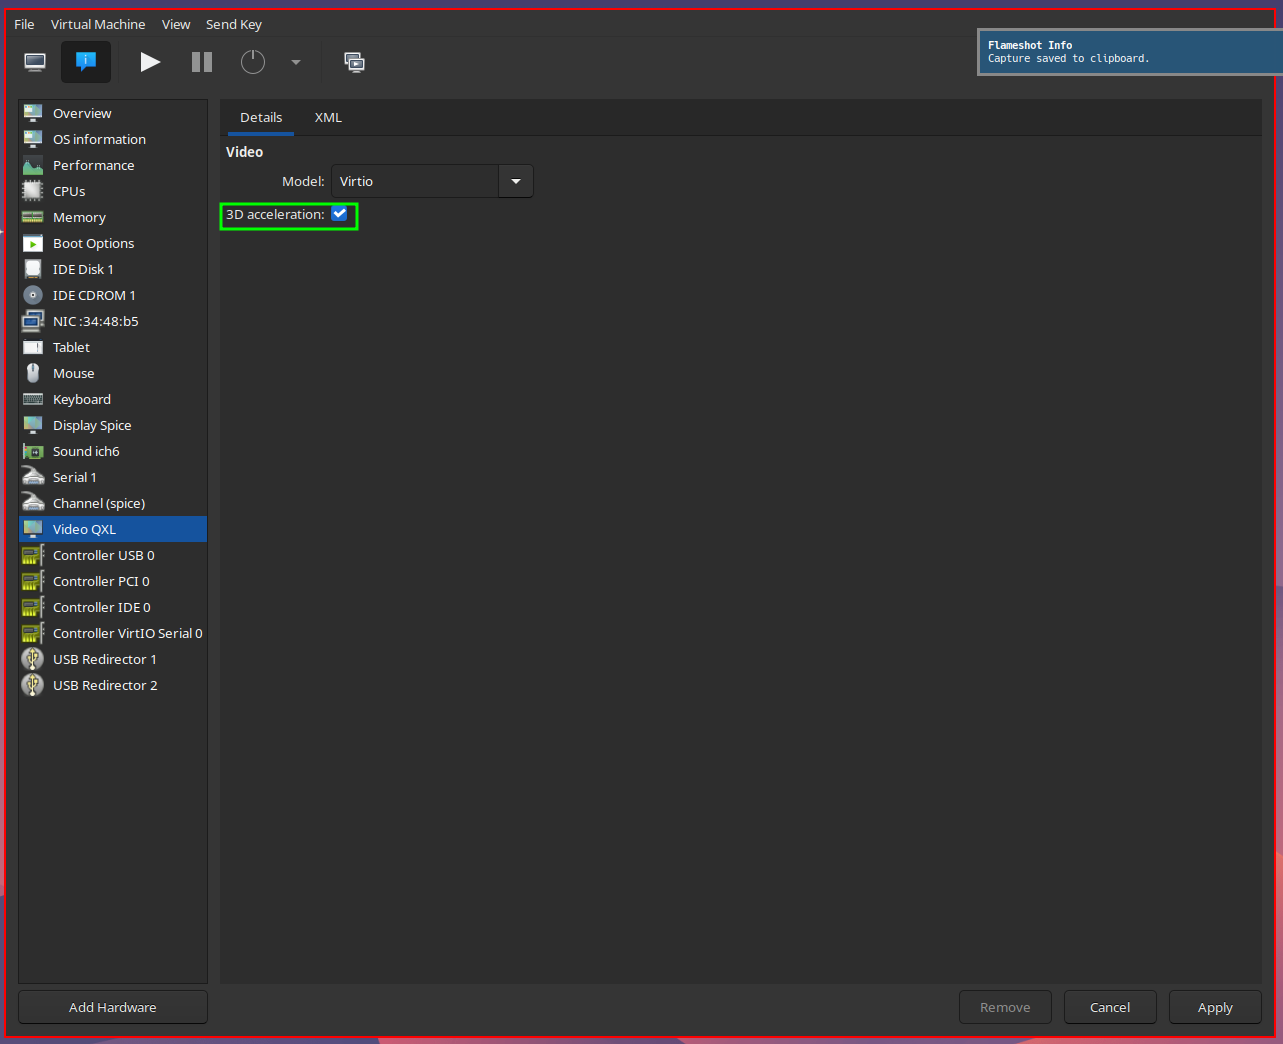Open the Send Key menu
Viewport: 1283px width, 1044px height.
tap(234, 24)
